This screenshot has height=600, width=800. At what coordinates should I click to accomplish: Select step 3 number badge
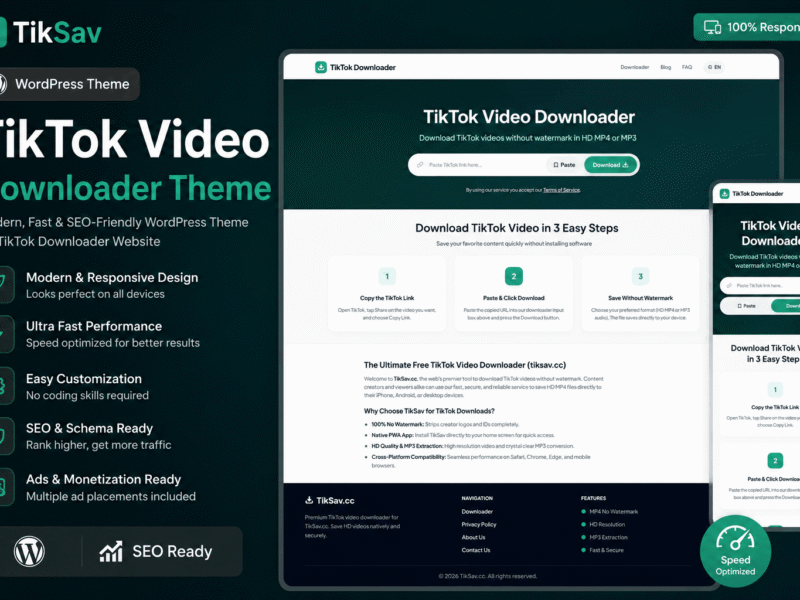pos(640,277)
